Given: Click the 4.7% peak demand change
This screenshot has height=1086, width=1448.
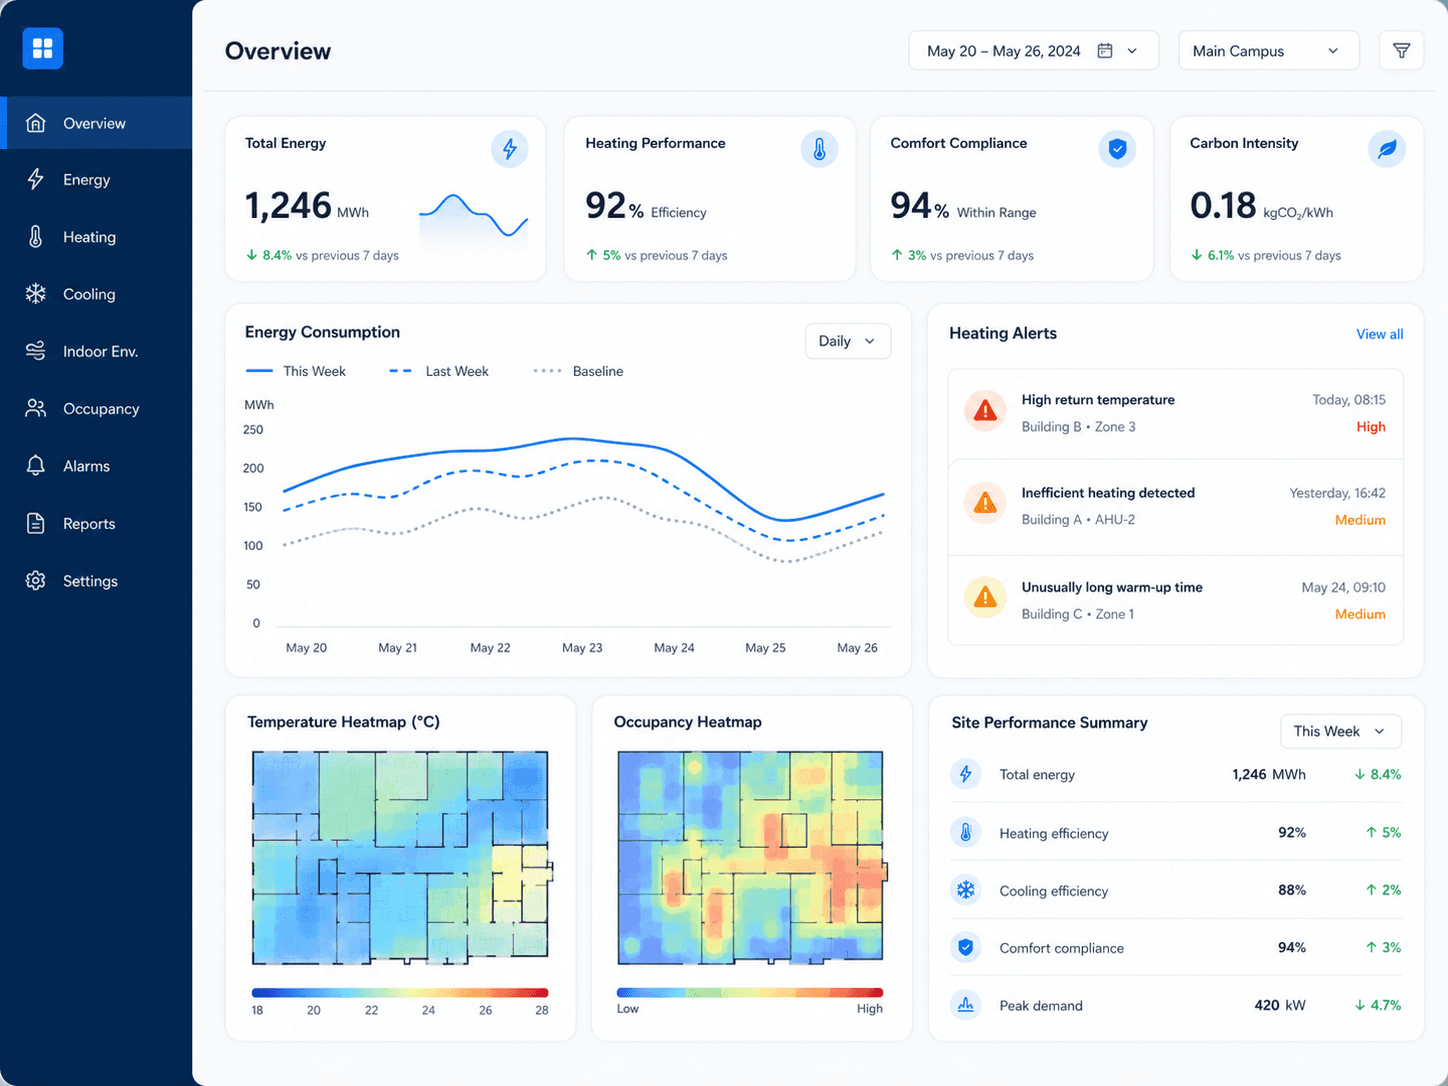Looking at the screenshot, I should 1378,1005.
